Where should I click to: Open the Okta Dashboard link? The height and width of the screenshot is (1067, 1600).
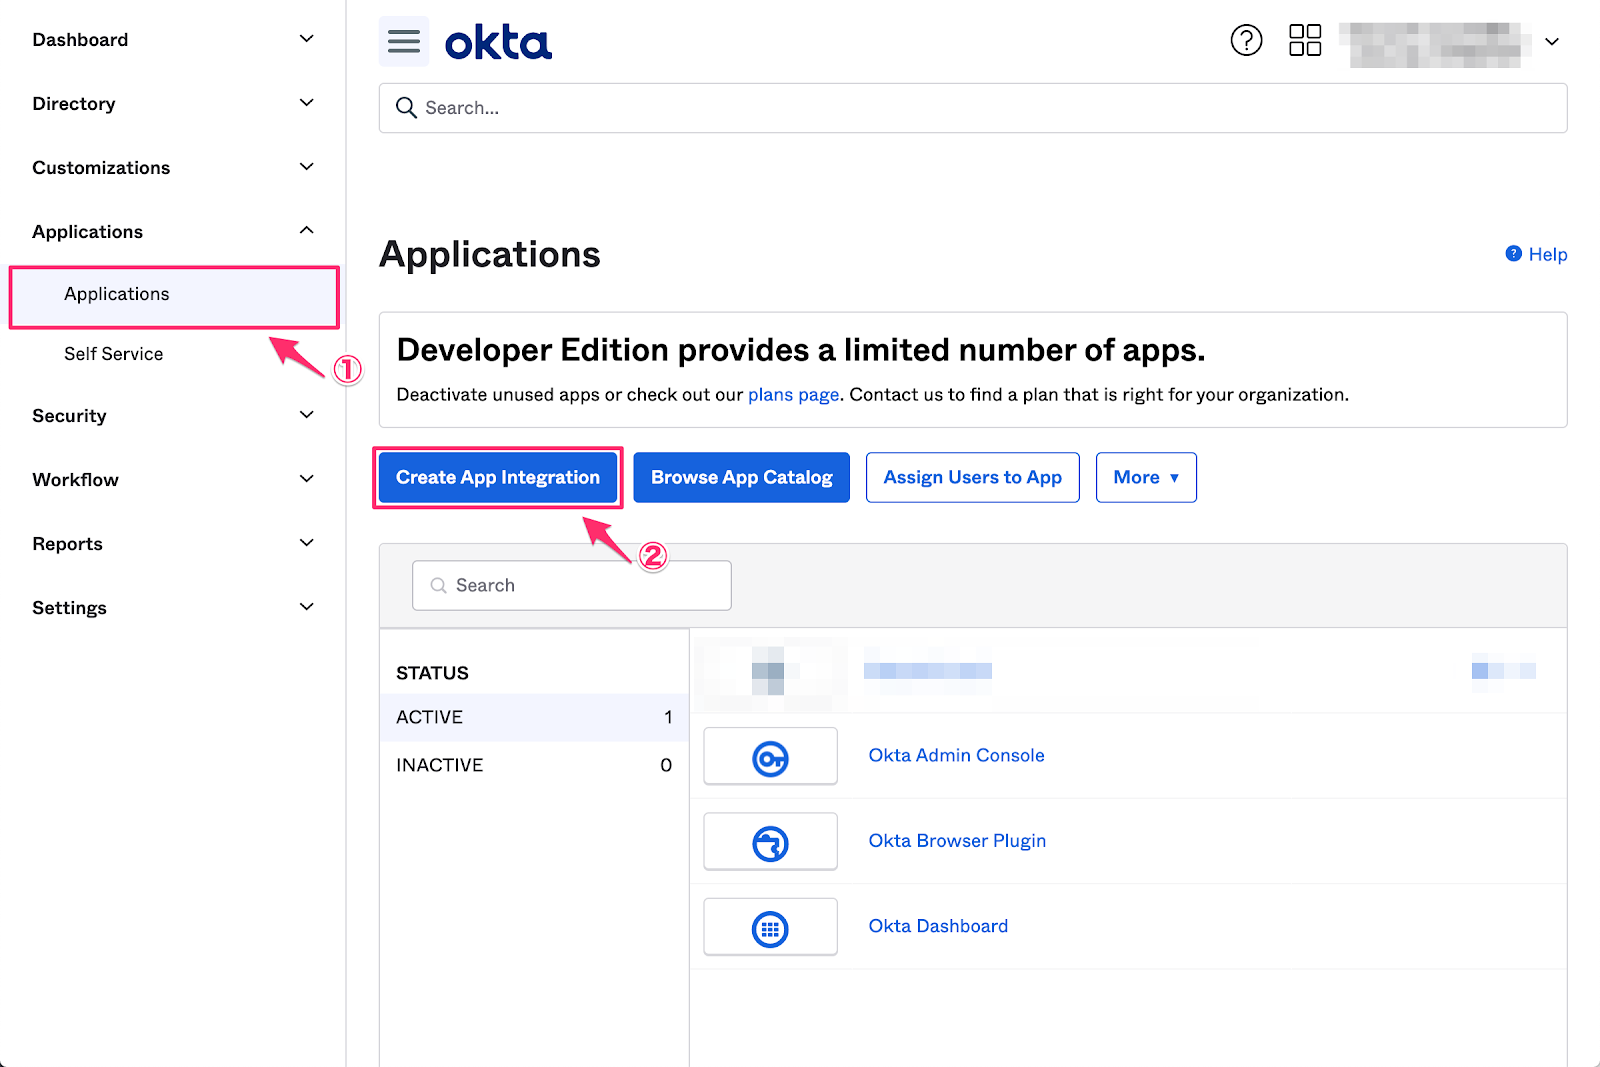[938, 926]
